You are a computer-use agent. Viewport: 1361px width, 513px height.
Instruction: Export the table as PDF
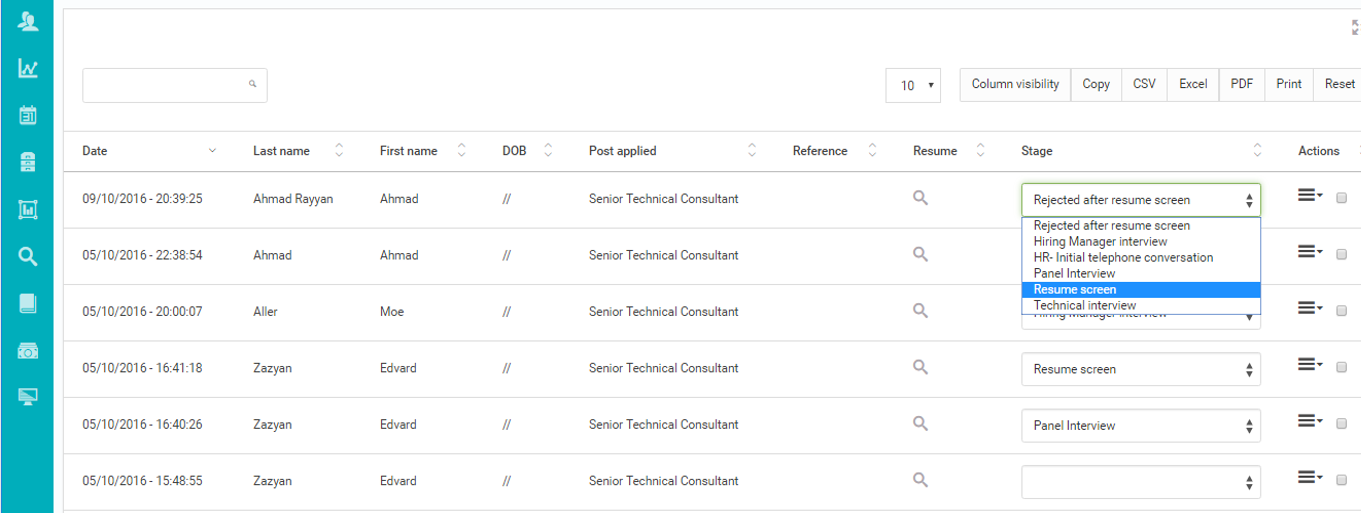click(x=1241, y=84)
